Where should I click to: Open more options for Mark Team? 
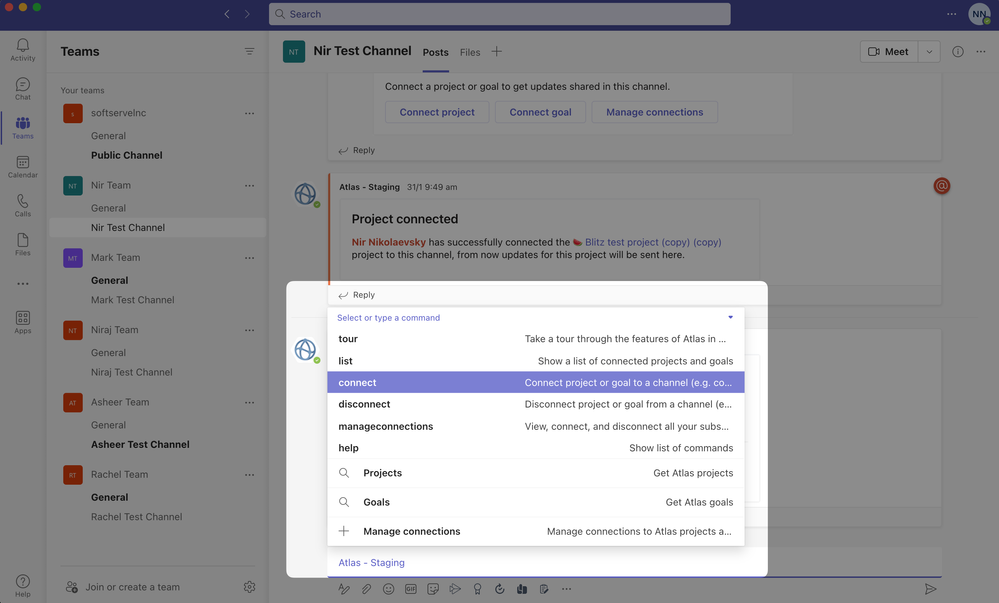249,258
